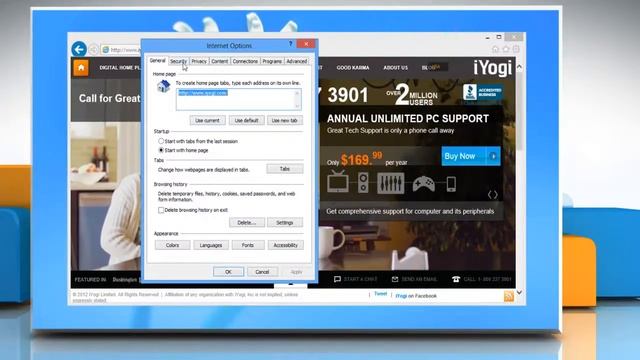Click the Start a Chat icon
The image size is (640, 360).
[337, 279]
